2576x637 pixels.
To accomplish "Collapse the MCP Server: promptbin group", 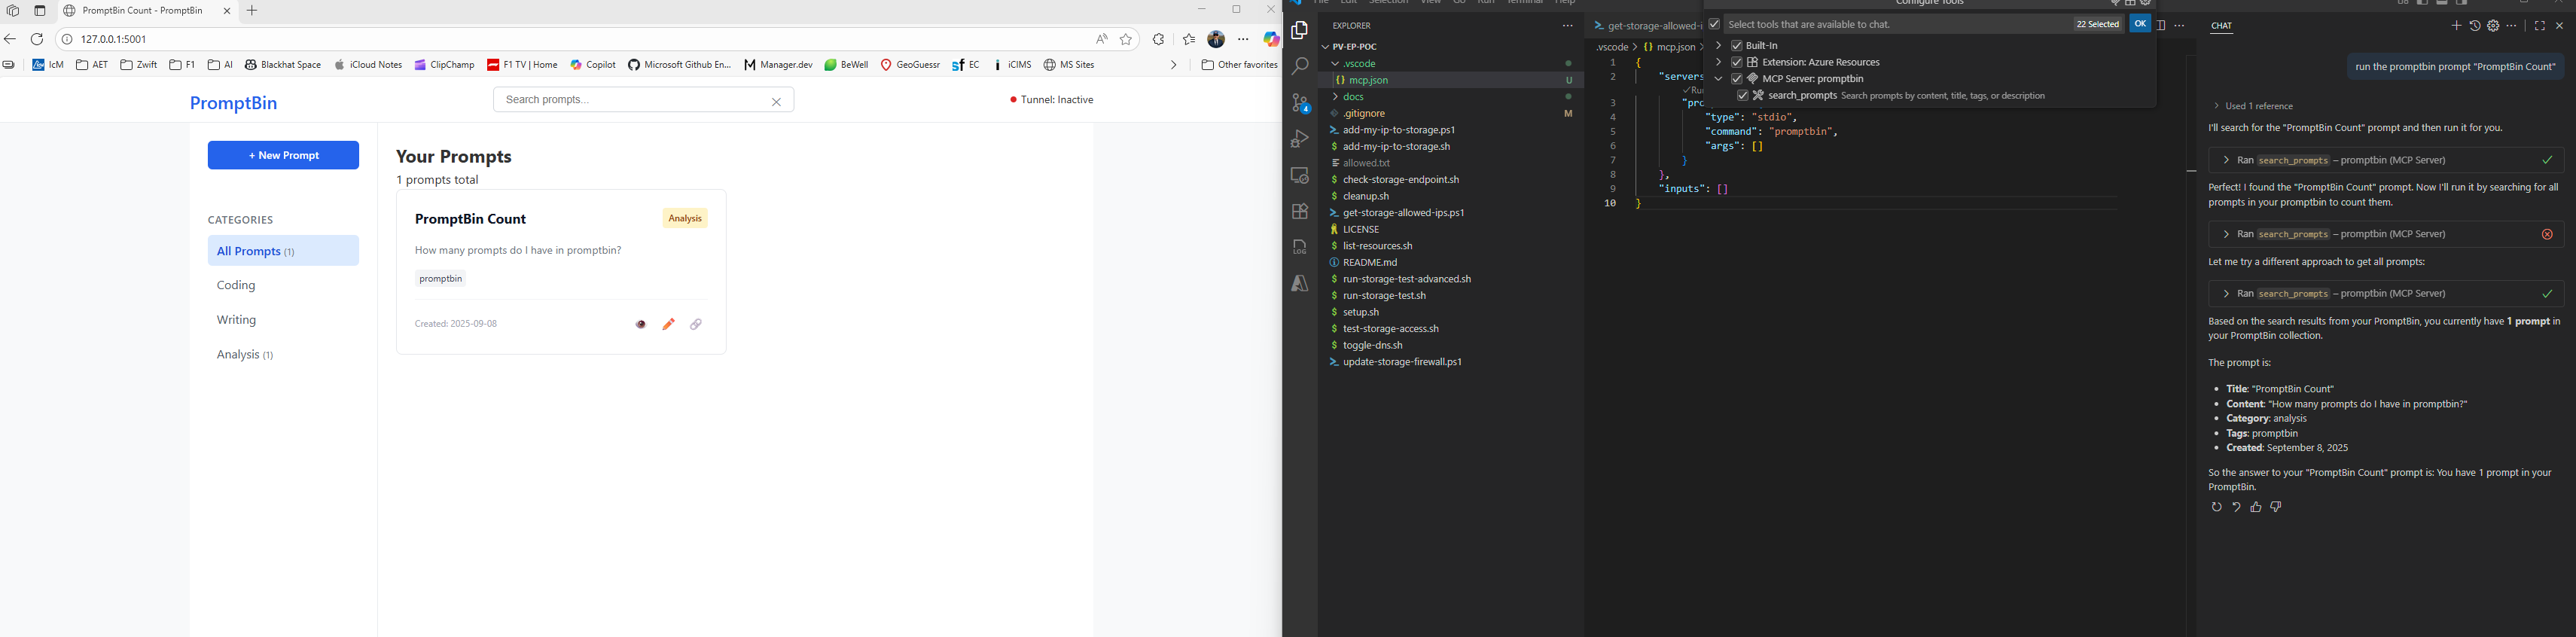I will [1718, 79].
